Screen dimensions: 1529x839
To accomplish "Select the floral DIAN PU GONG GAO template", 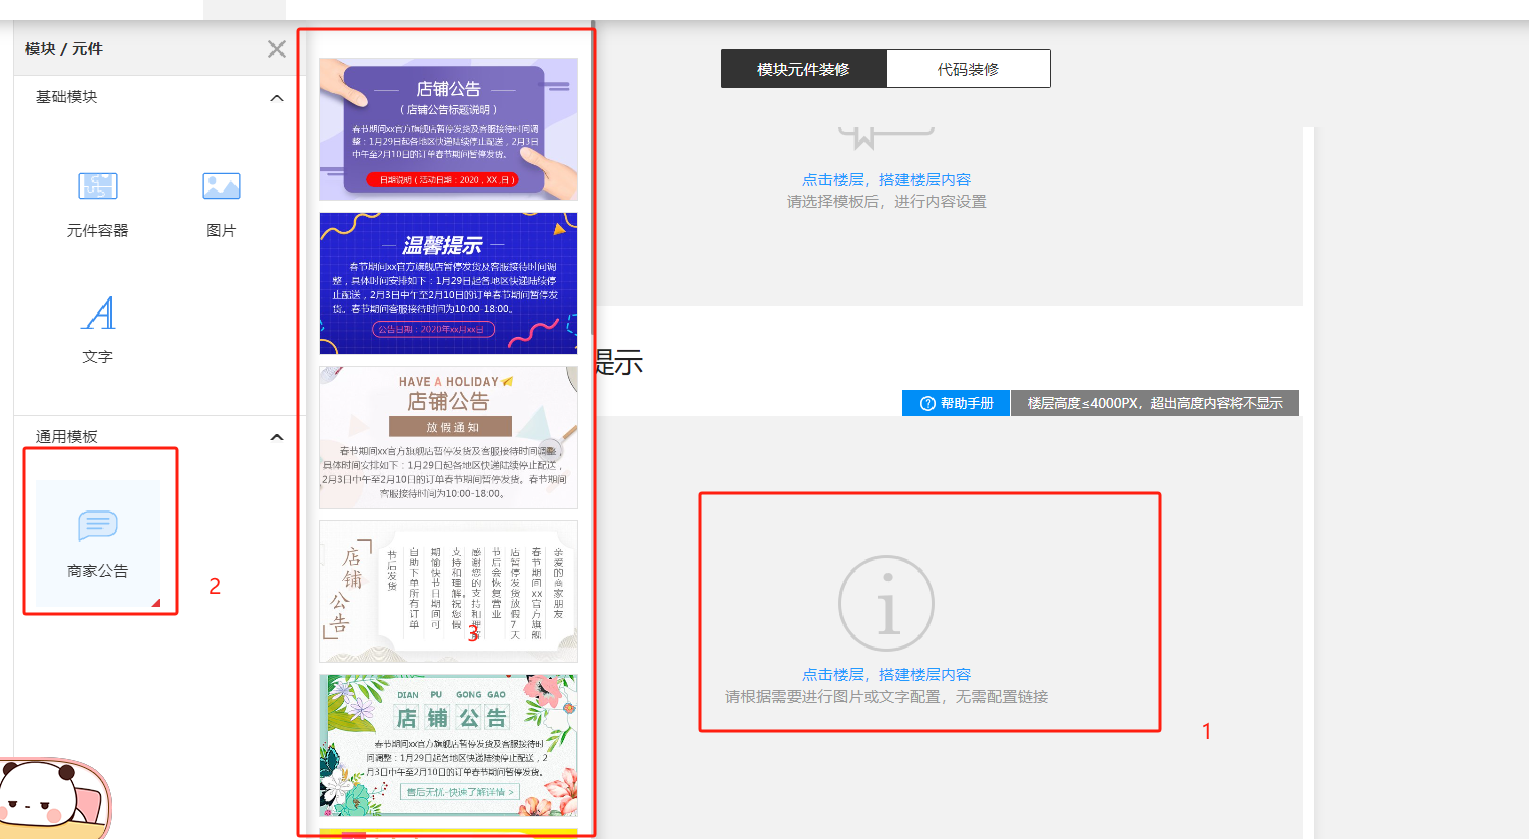I will 448,745.
